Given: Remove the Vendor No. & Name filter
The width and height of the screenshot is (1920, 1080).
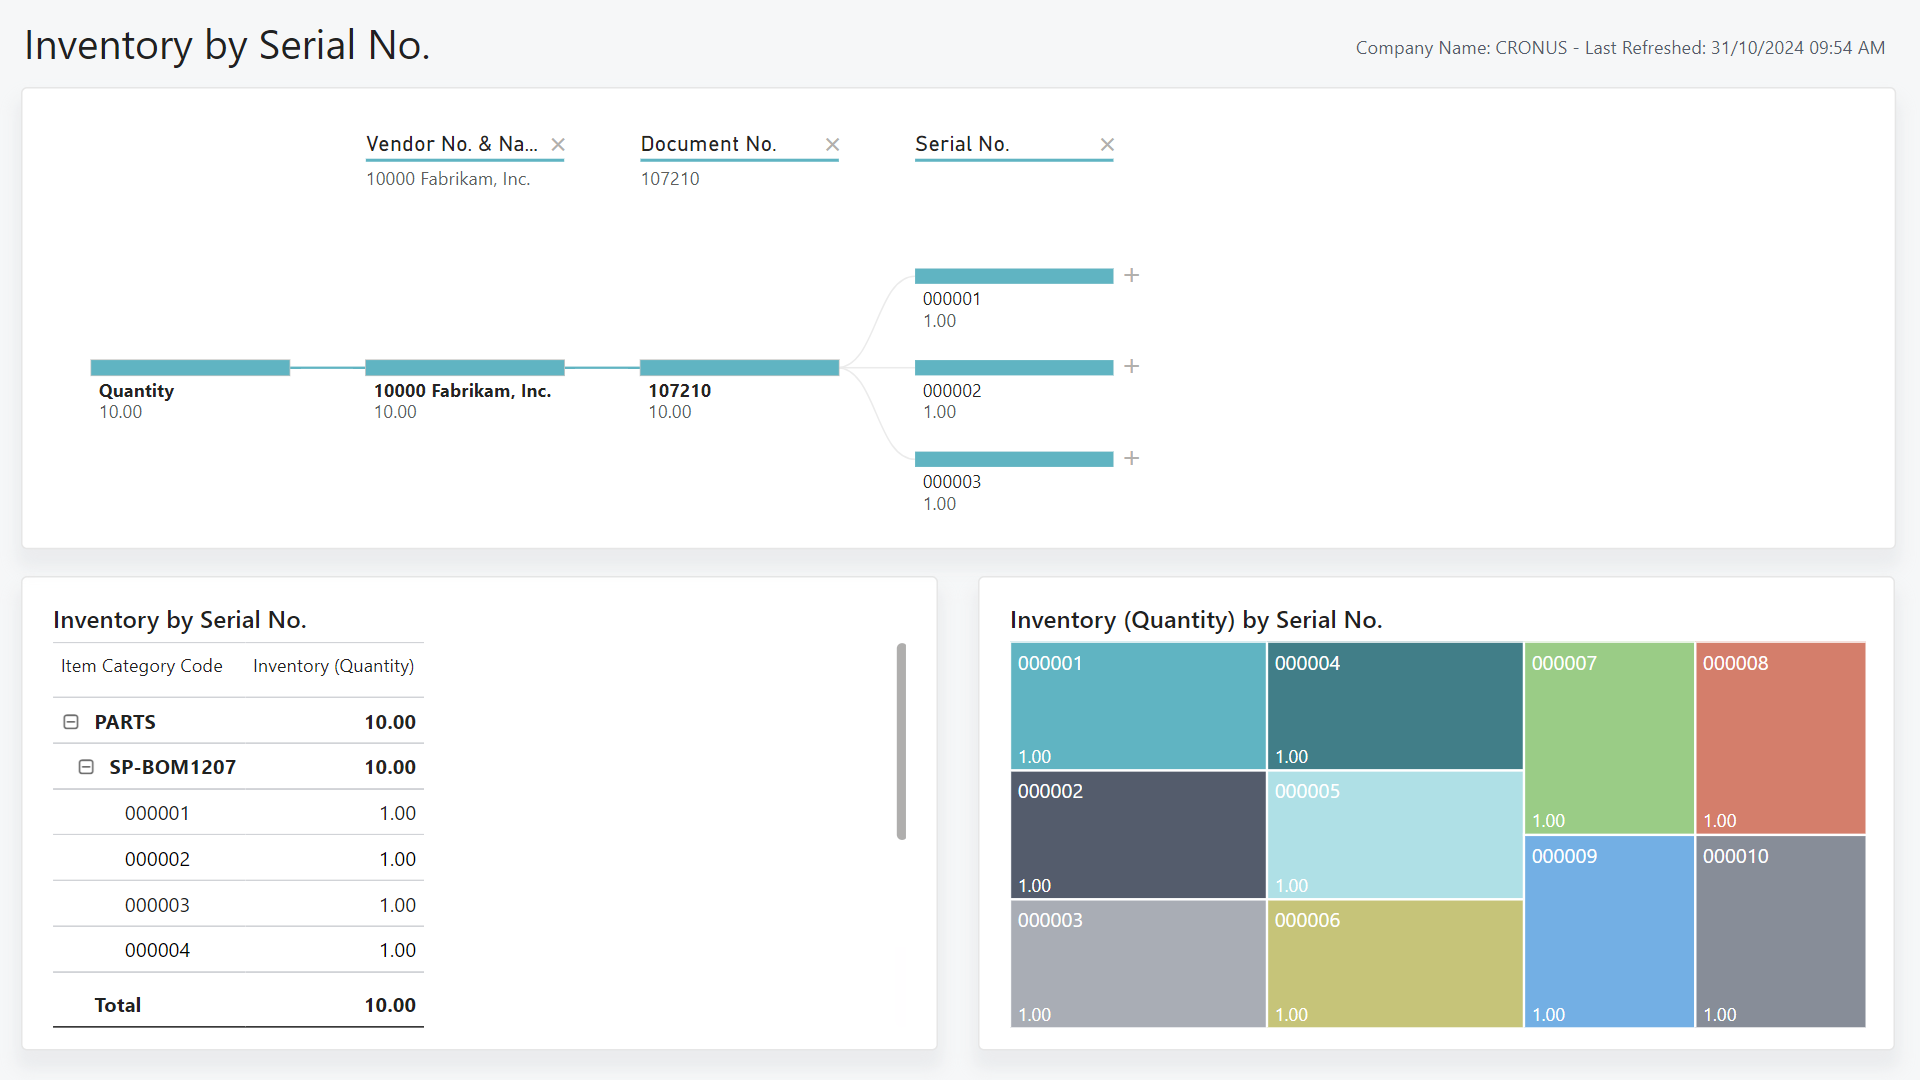Looking at the screenshot, I should pos(558,144).
